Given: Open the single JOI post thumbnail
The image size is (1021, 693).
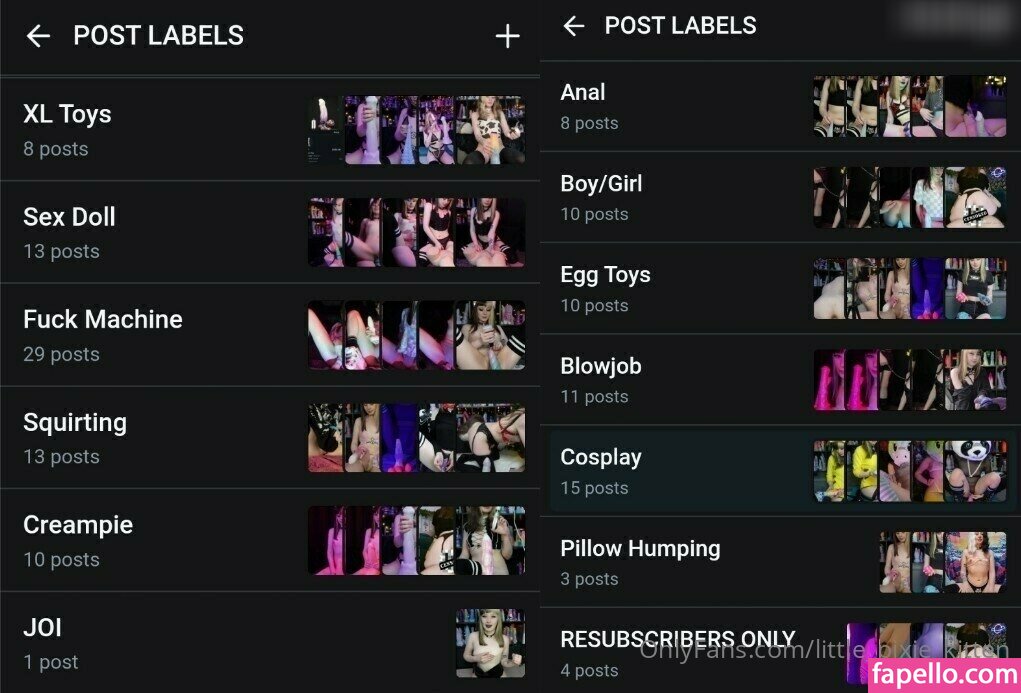Looking at the screenshot, I should pos(490,643).
